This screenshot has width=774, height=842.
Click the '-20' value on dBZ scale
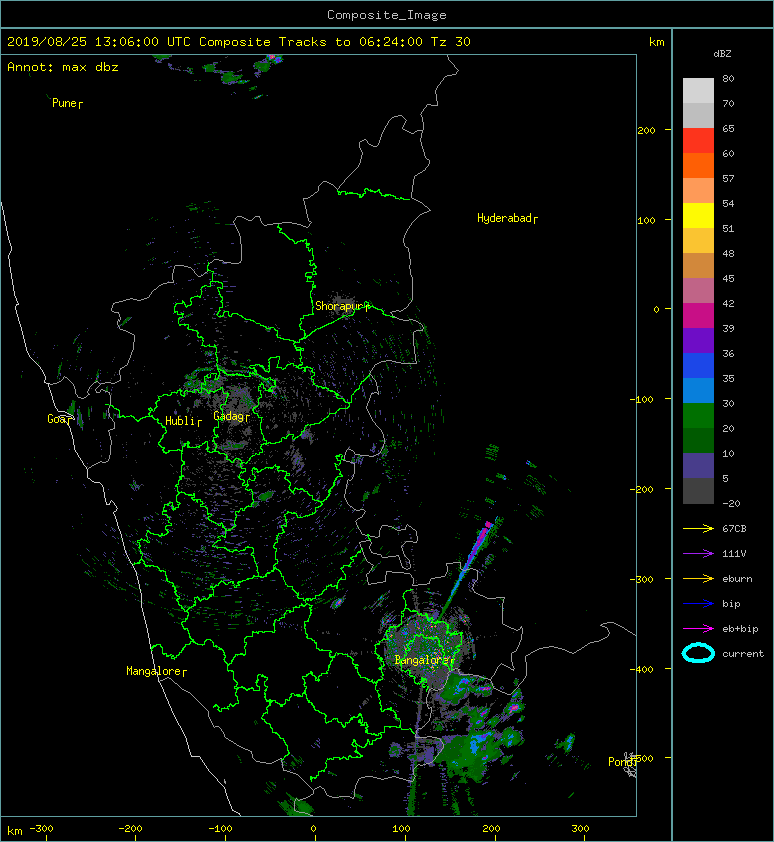coord(731,503)
